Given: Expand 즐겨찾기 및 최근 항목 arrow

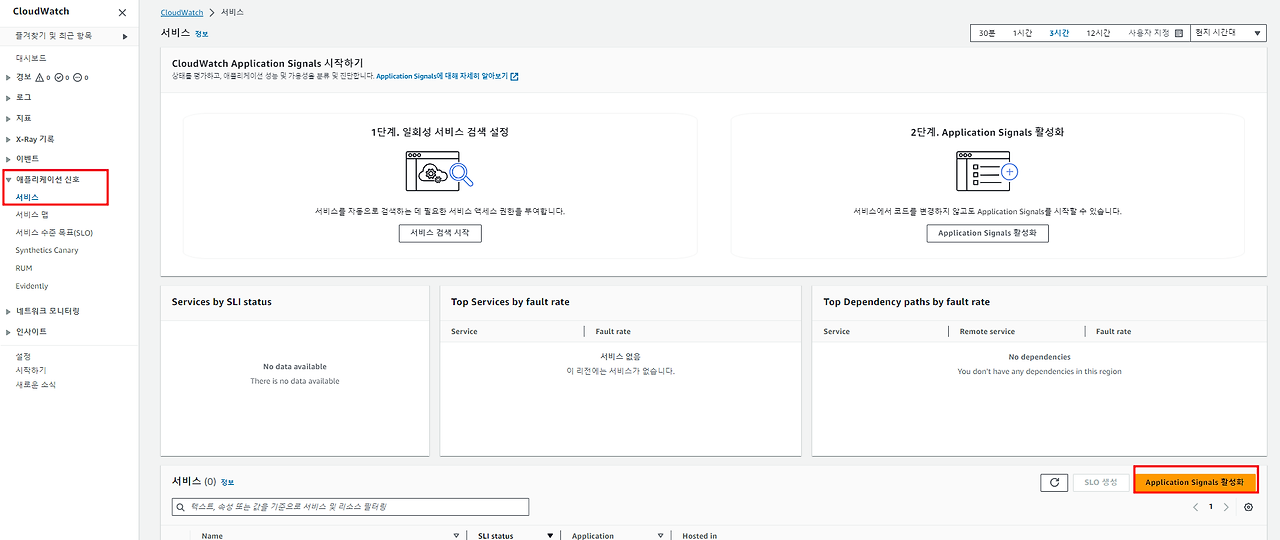Looking at the screenshot, I should [125, 36].
